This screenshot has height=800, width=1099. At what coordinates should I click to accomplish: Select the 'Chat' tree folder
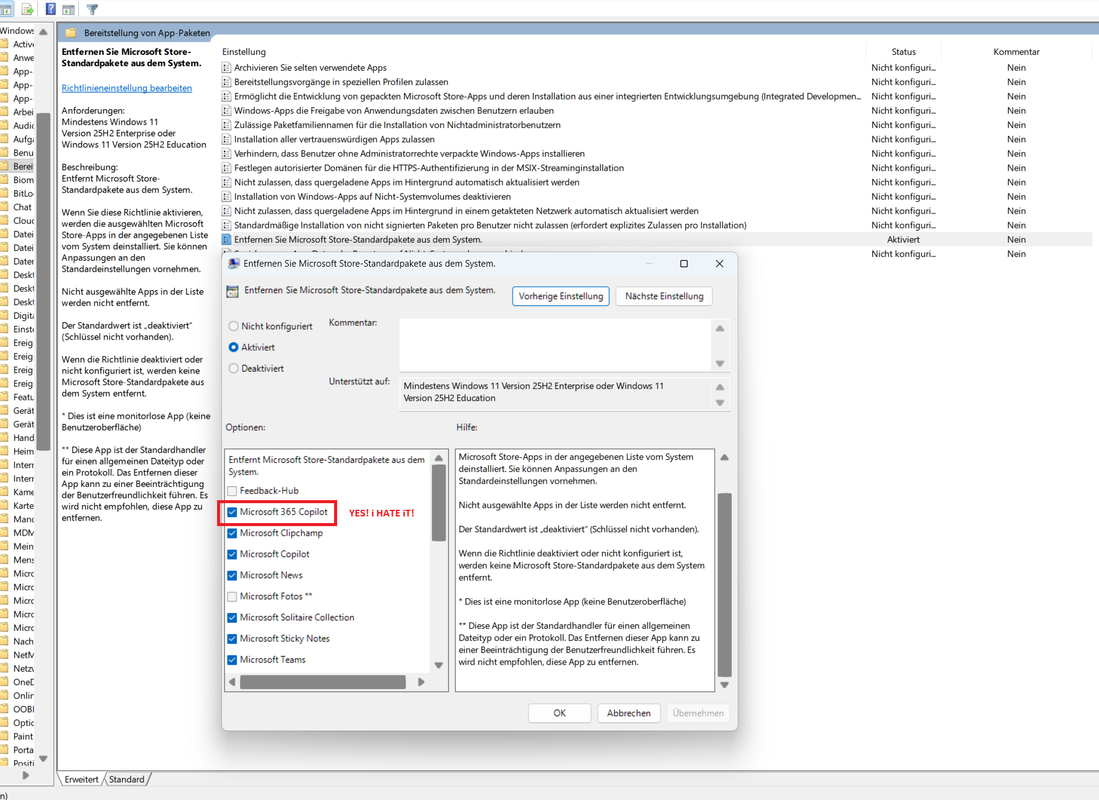[22, 207]
